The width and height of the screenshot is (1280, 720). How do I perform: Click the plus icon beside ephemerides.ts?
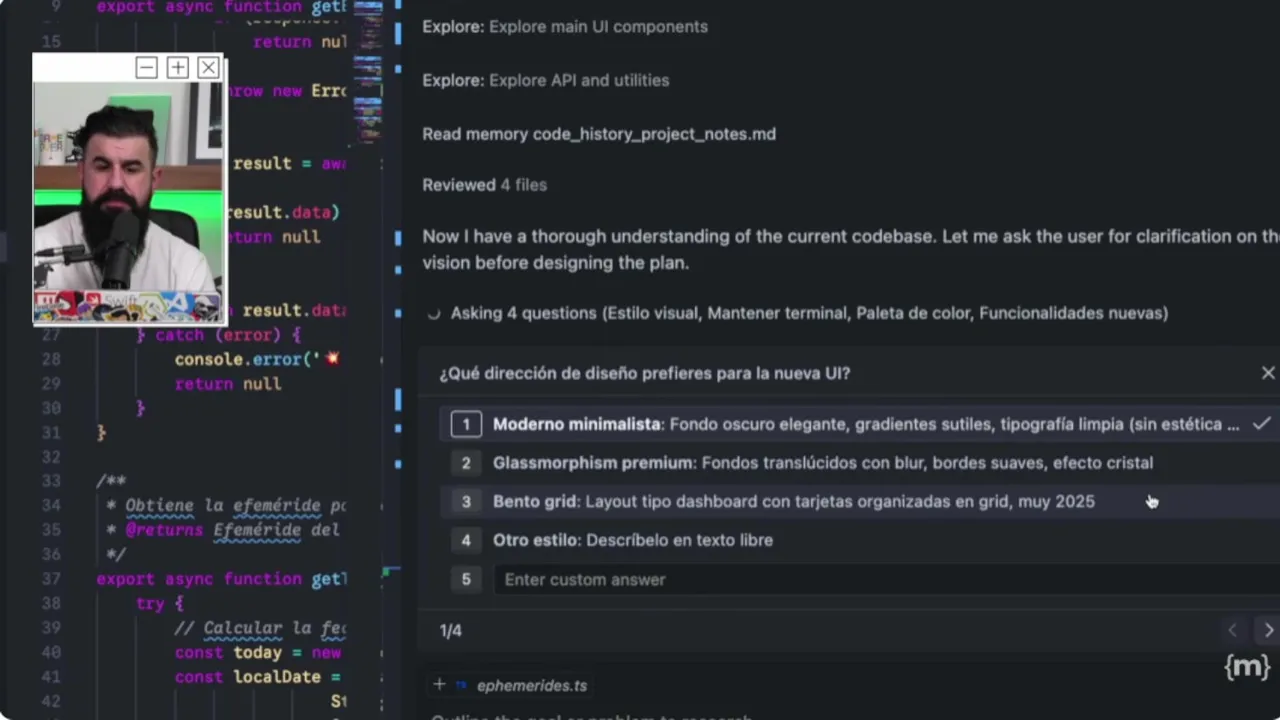coord(439,685)
